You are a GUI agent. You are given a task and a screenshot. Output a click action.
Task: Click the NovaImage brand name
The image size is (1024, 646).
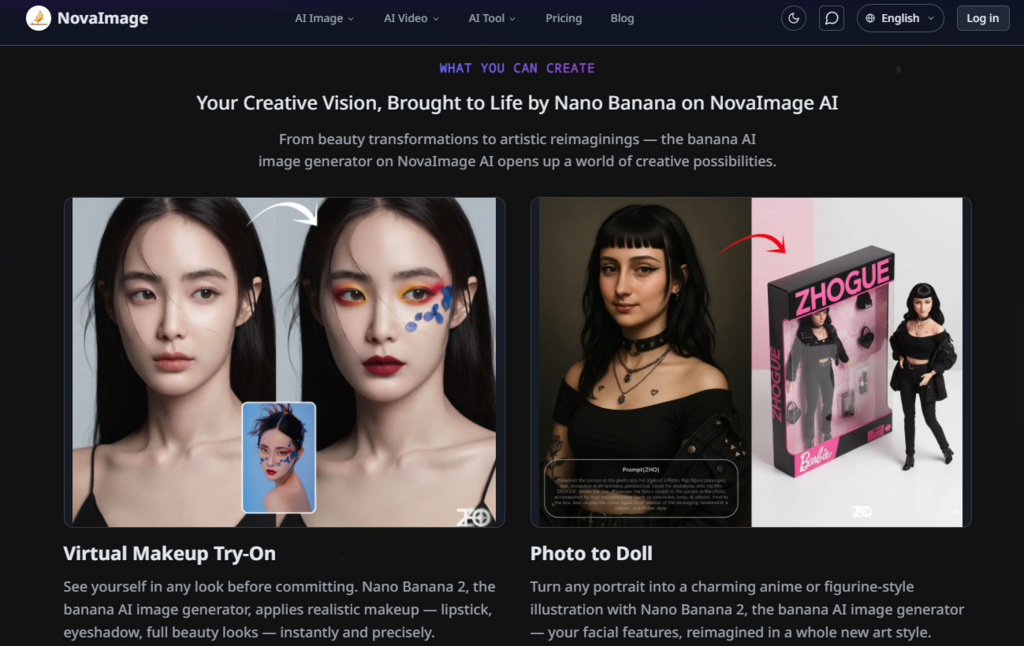click(103, 18)
